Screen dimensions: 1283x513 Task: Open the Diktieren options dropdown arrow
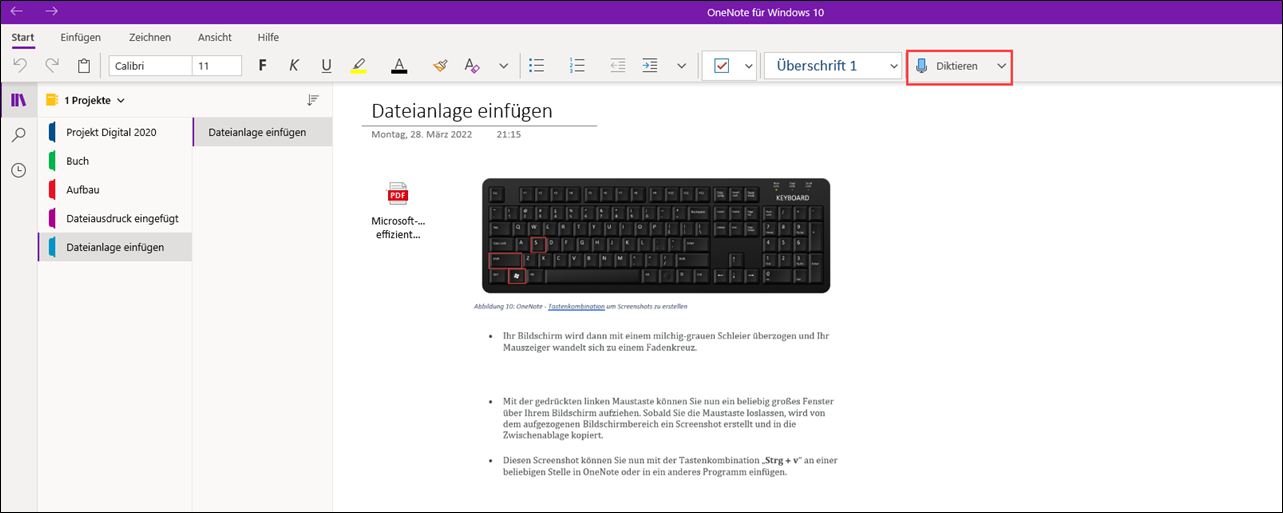(x=1001, y=66)
